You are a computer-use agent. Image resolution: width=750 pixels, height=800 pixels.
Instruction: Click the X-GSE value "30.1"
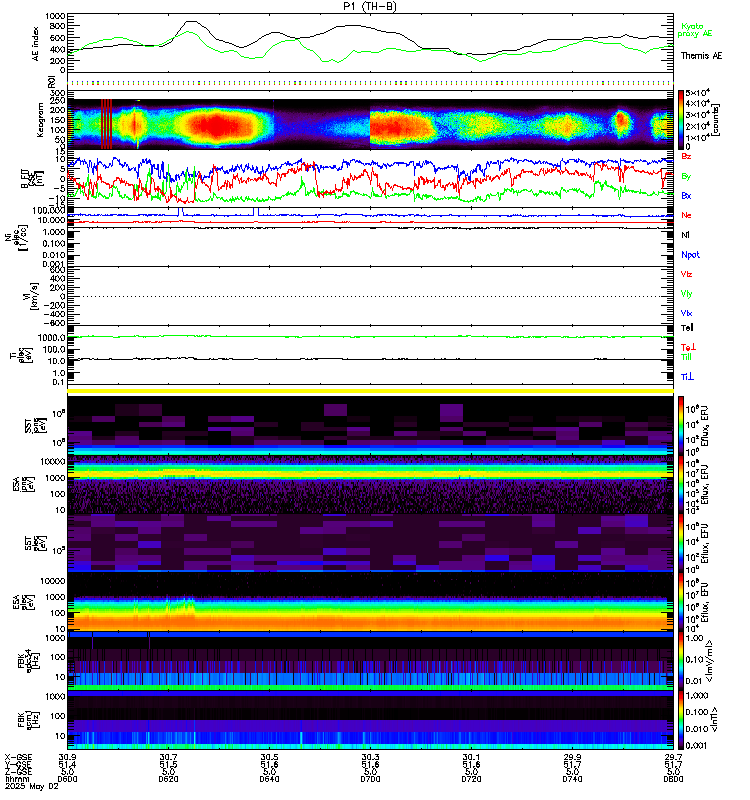[x=471, y=757]
